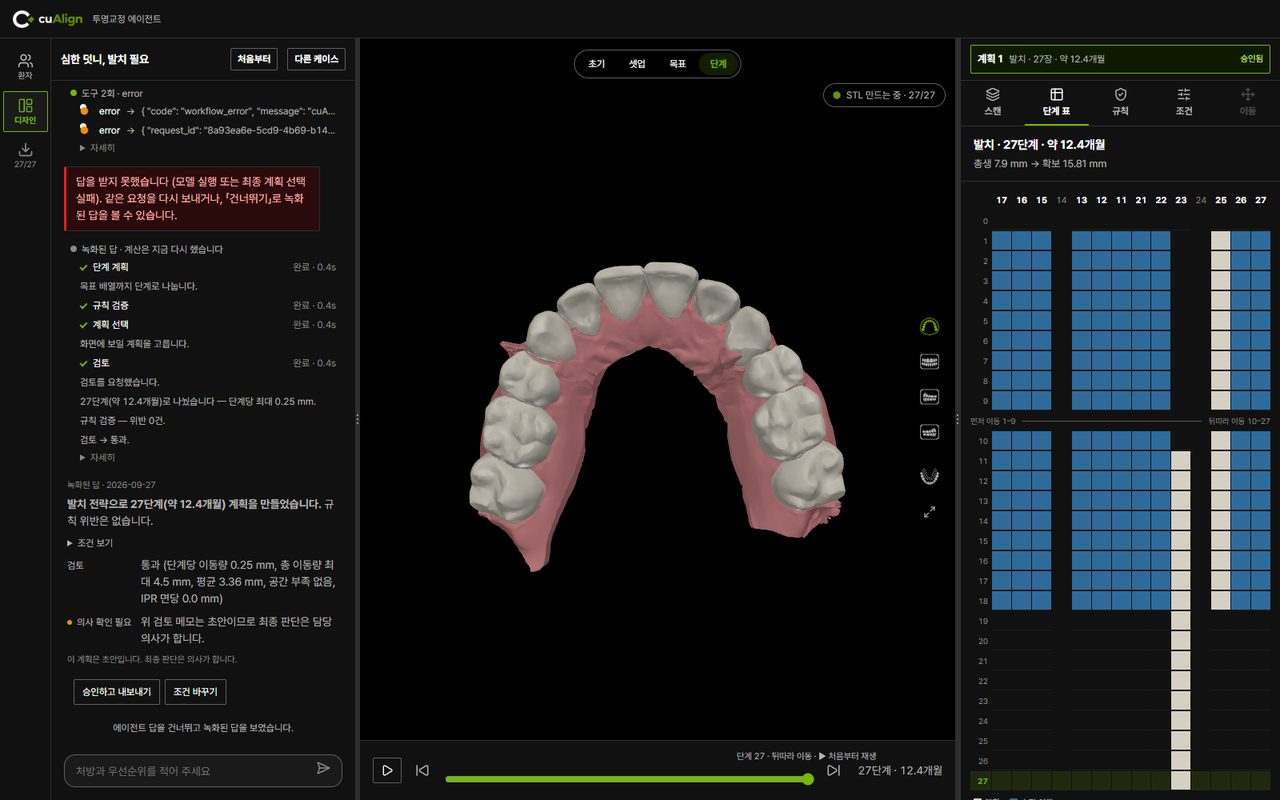This screenshot has height=800, width=1280.
Task: Jump to the first stage
Action: [422, 770]
